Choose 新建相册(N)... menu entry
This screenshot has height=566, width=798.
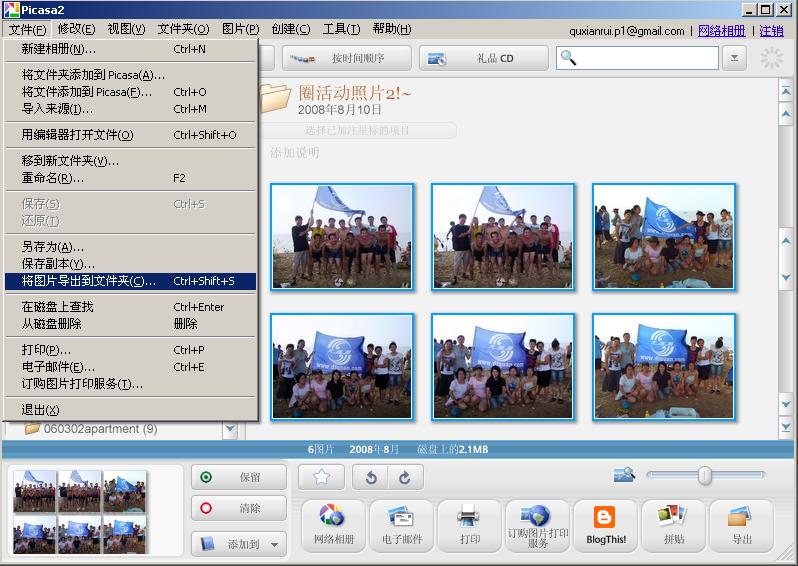pos(130,49)
